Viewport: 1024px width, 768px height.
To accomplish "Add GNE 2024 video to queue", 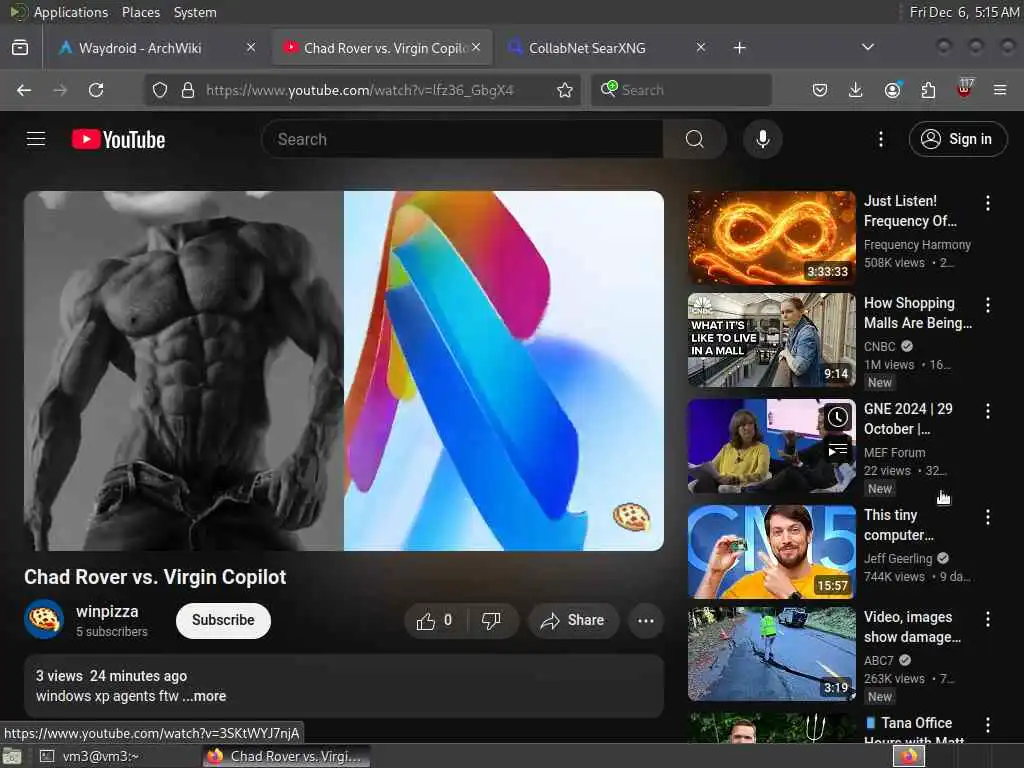I will point(837,450).
